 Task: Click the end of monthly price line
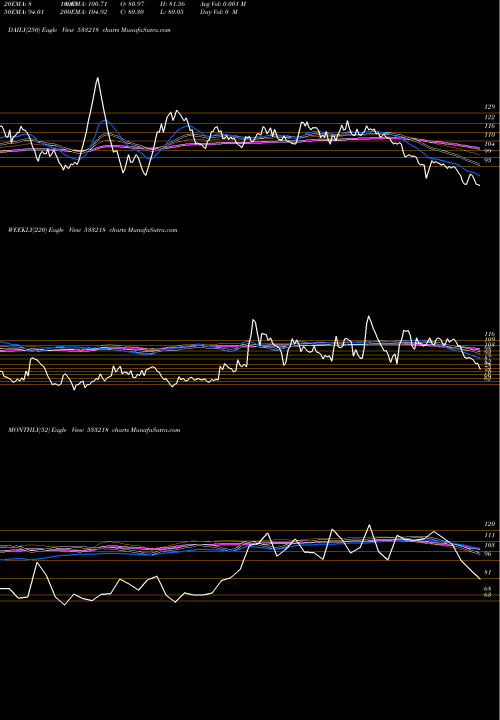tap(480, 579)
